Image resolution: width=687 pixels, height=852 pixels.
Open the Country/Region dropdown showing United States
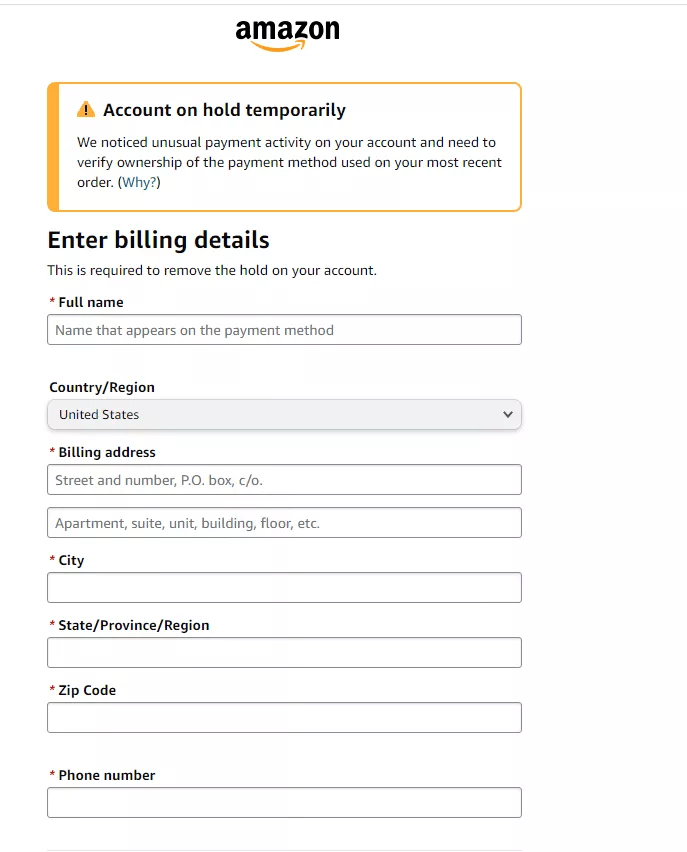click(284, 414)
